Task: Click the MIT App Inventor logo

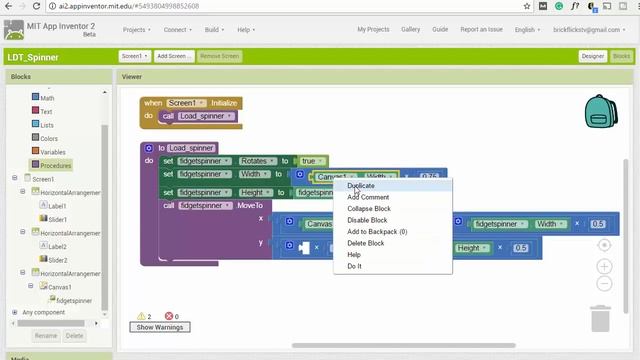Action: tap(14, 30)
